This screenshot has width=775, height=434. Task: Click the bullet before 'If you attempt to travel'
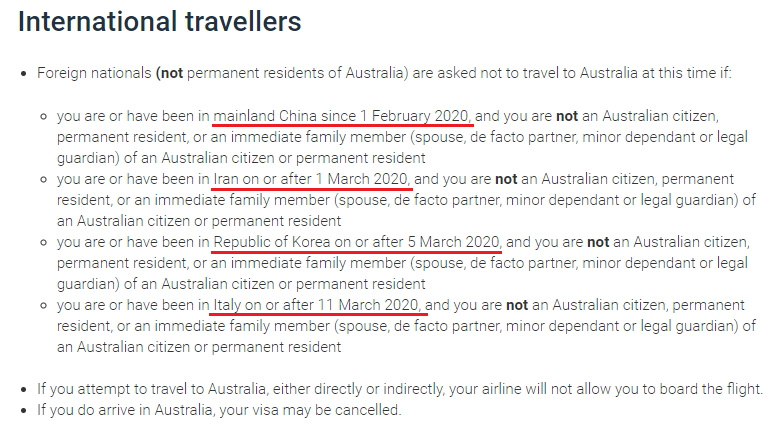pos(24,390)
